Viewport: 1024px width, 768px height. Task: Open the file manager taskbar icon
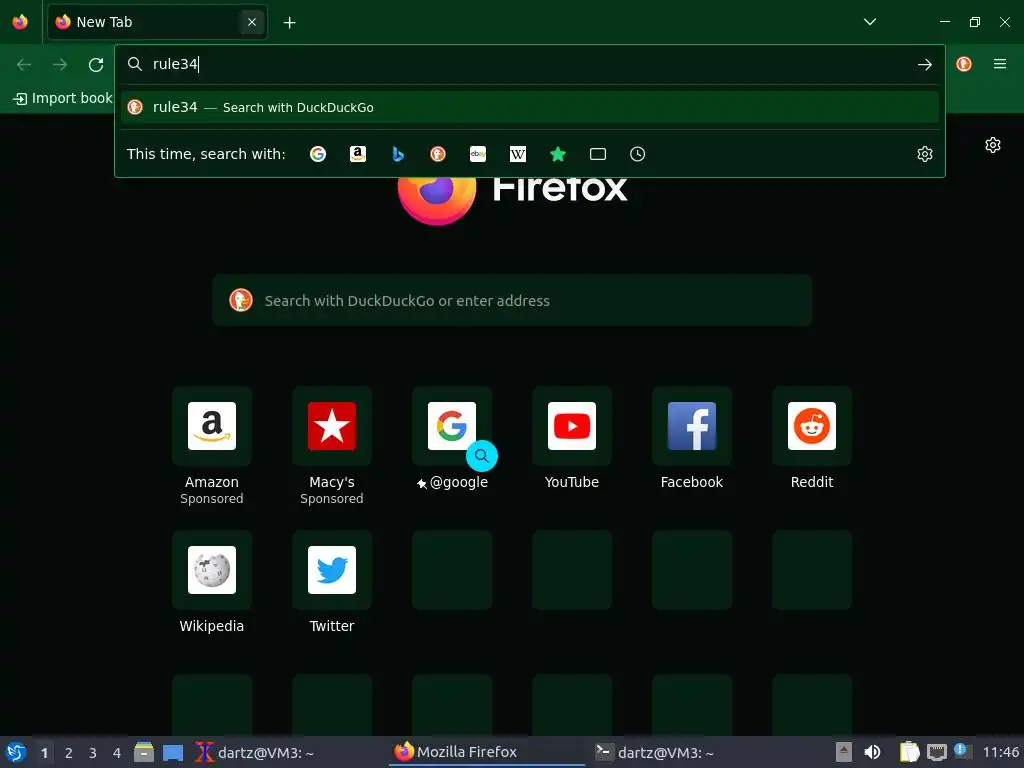pyautogui.click(x=144, y=752)
